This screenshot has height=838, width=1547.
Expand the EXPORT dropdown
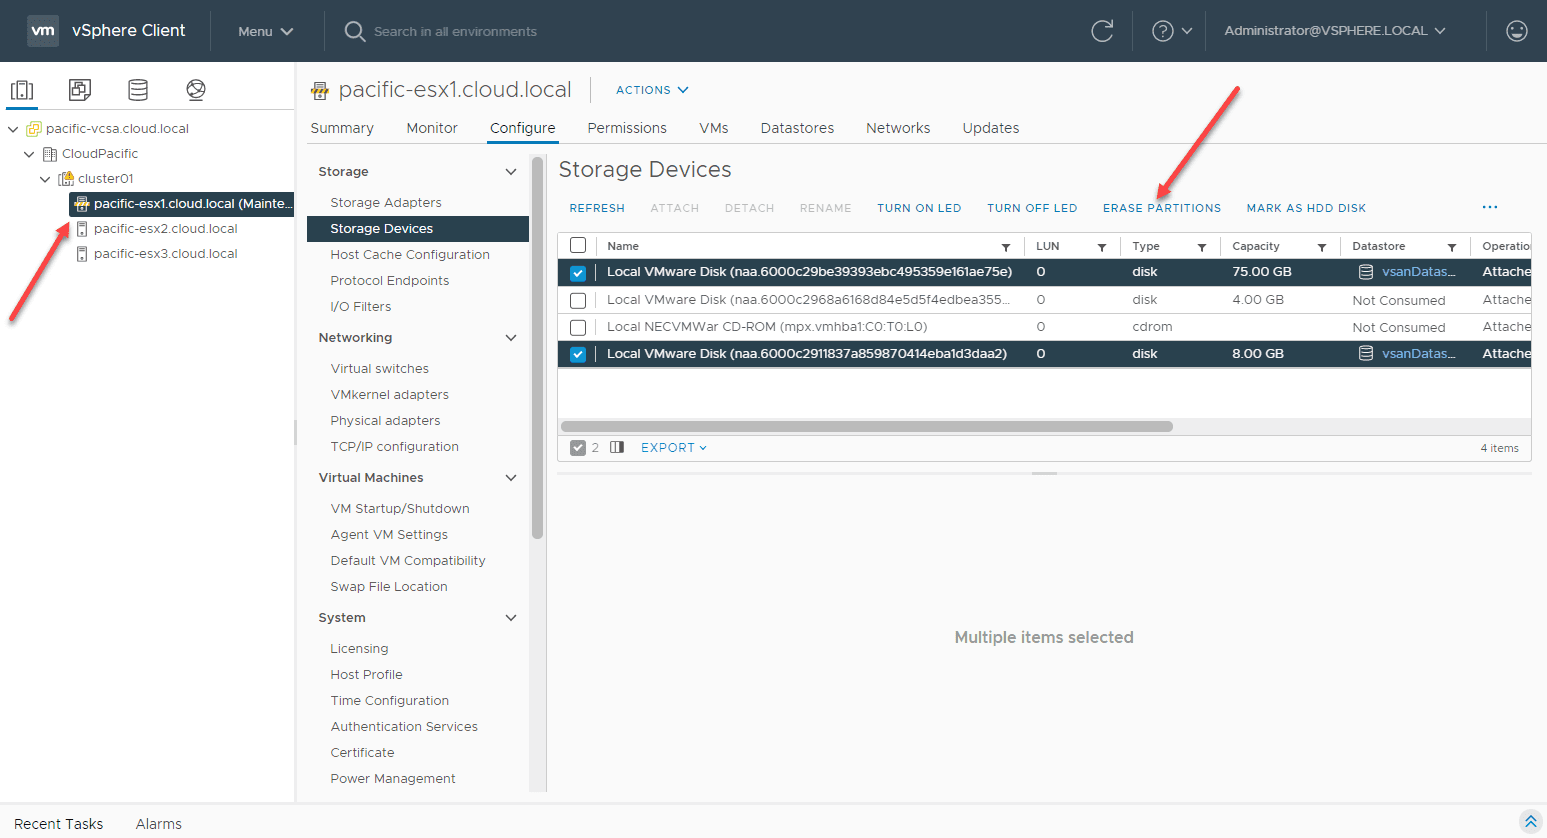[673, 448]
